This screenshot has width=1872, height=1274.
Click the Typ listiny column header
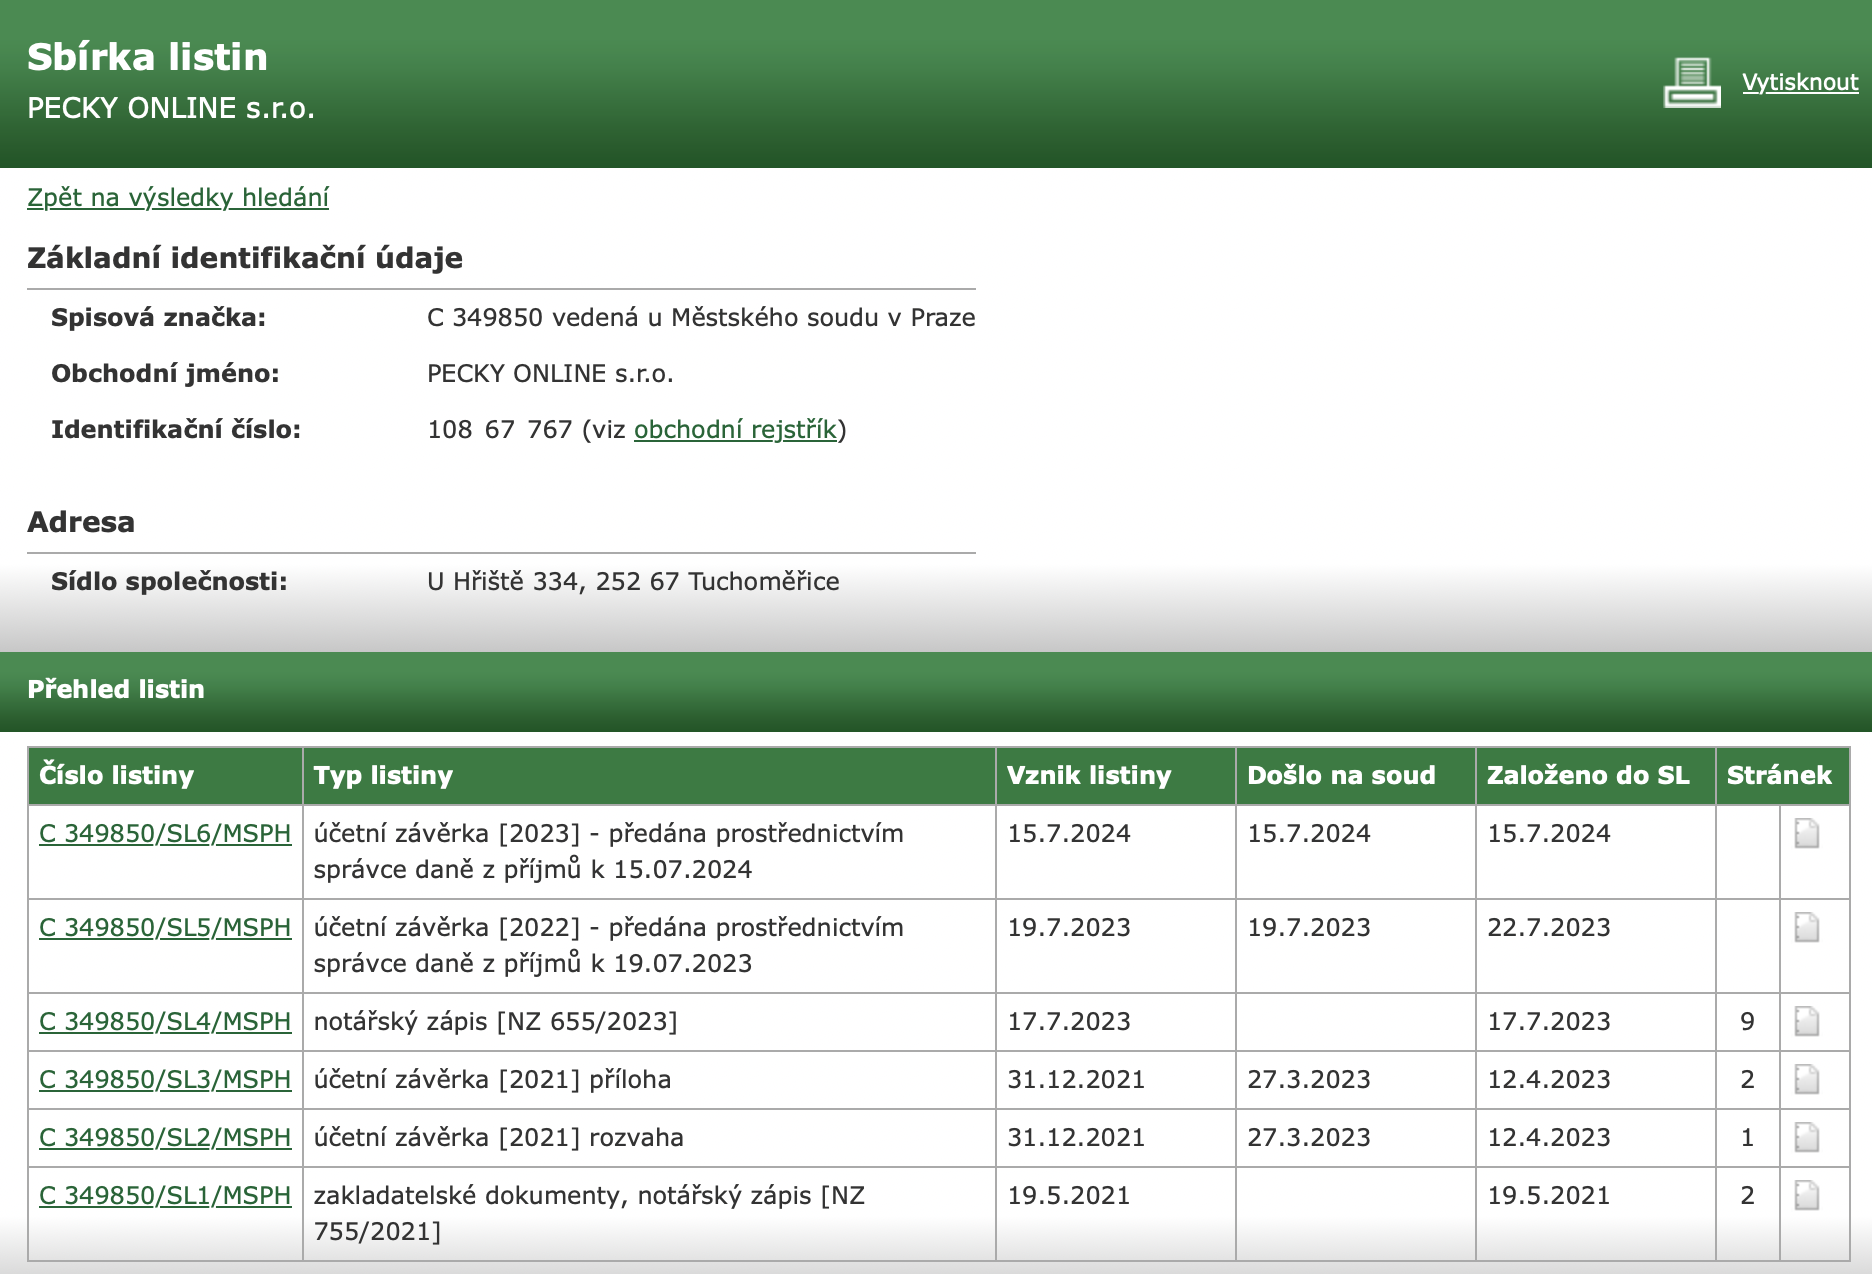649,775
